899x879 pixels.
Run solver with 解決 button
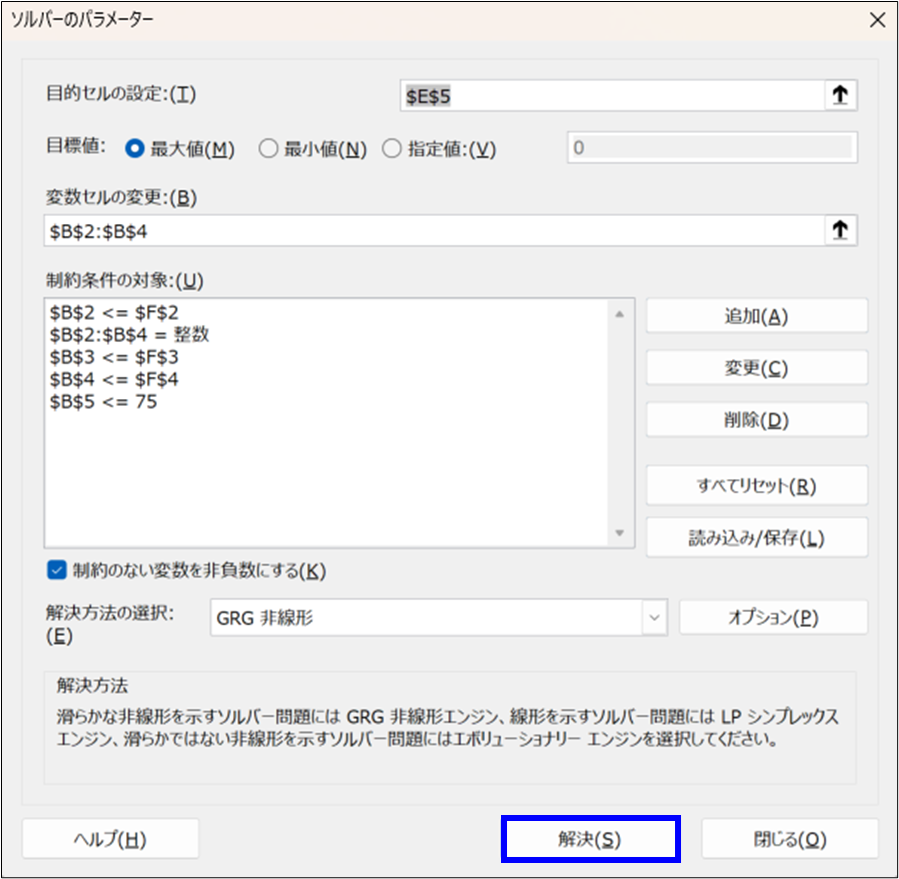pos(590,839)
